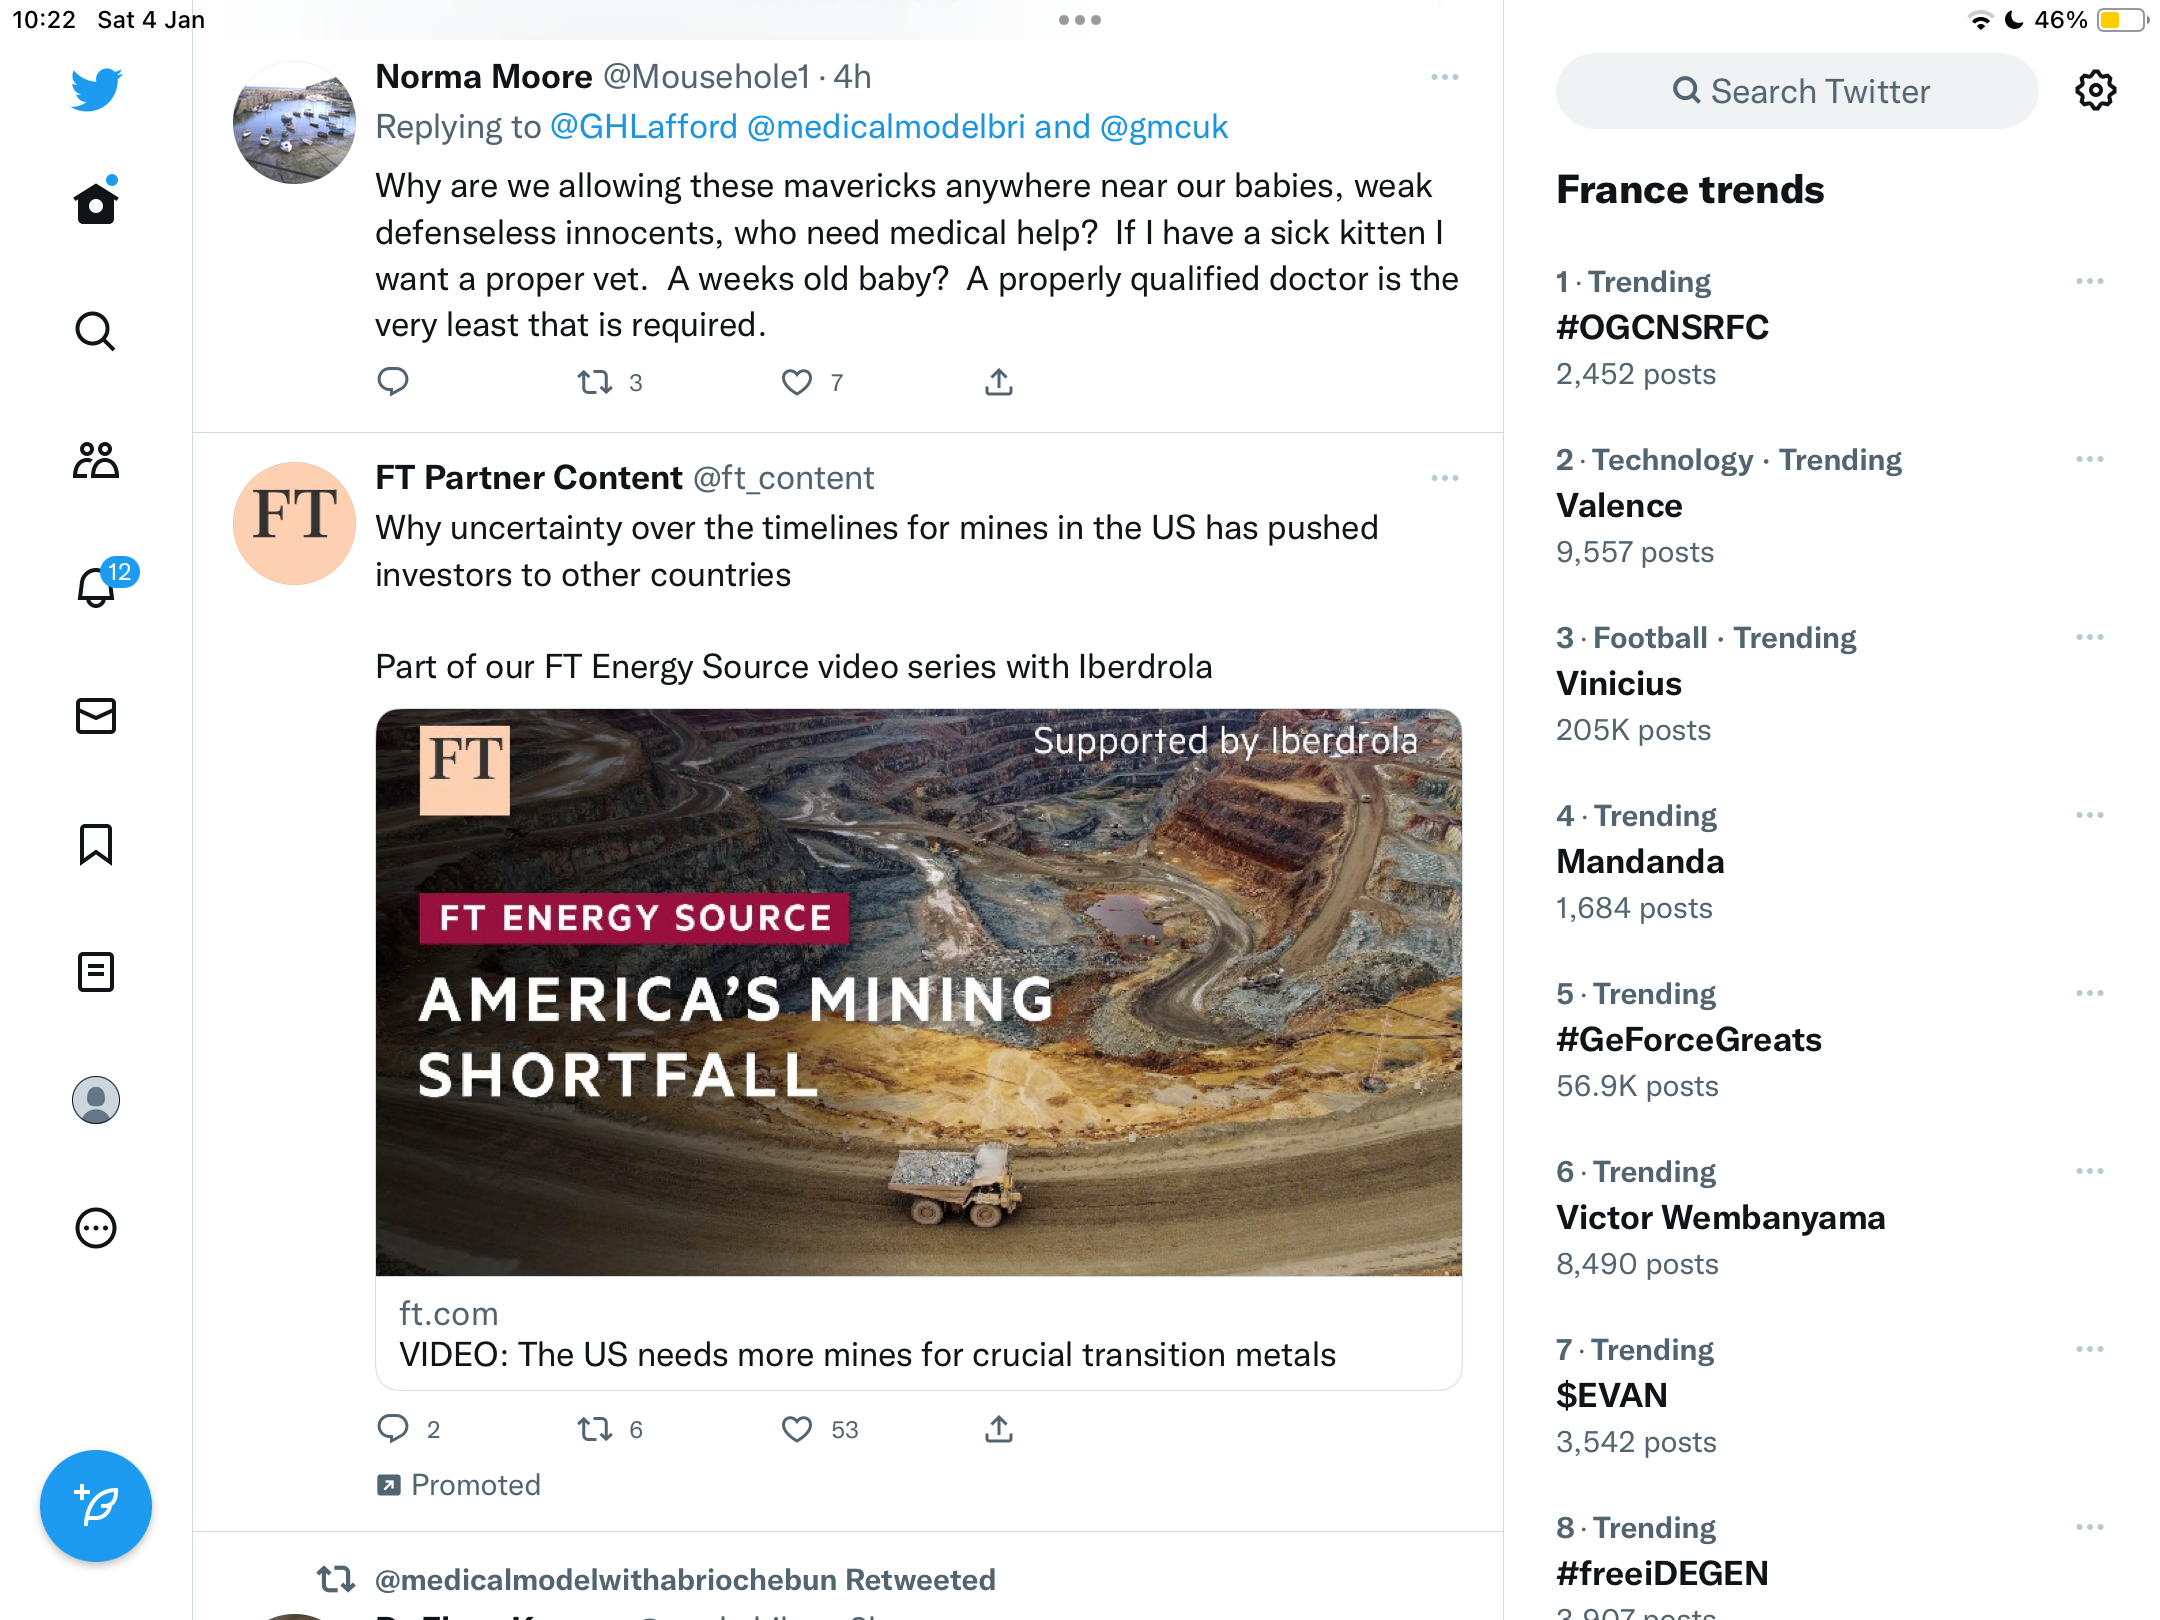Retweet Norma Moore's reply

595,382
